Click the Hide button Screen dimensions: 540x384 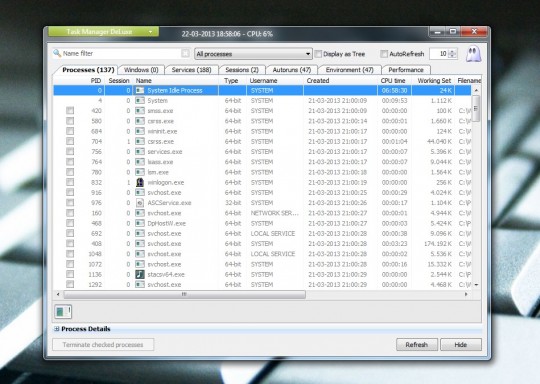click(461, 345)
